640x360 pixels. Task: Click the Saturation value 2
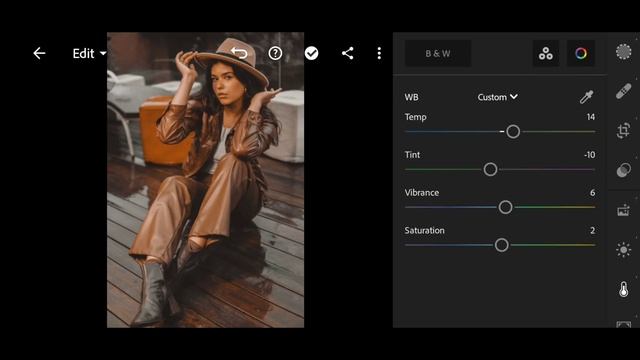(x=592, y=231)
